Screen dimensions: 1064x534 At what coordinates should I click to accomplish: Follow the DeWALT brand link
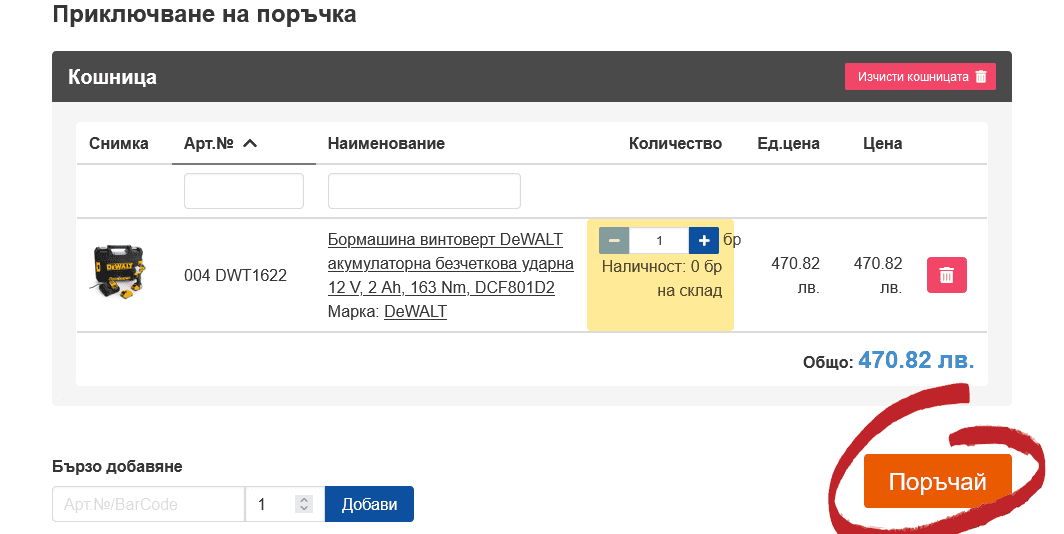click(x=415, y=311)
